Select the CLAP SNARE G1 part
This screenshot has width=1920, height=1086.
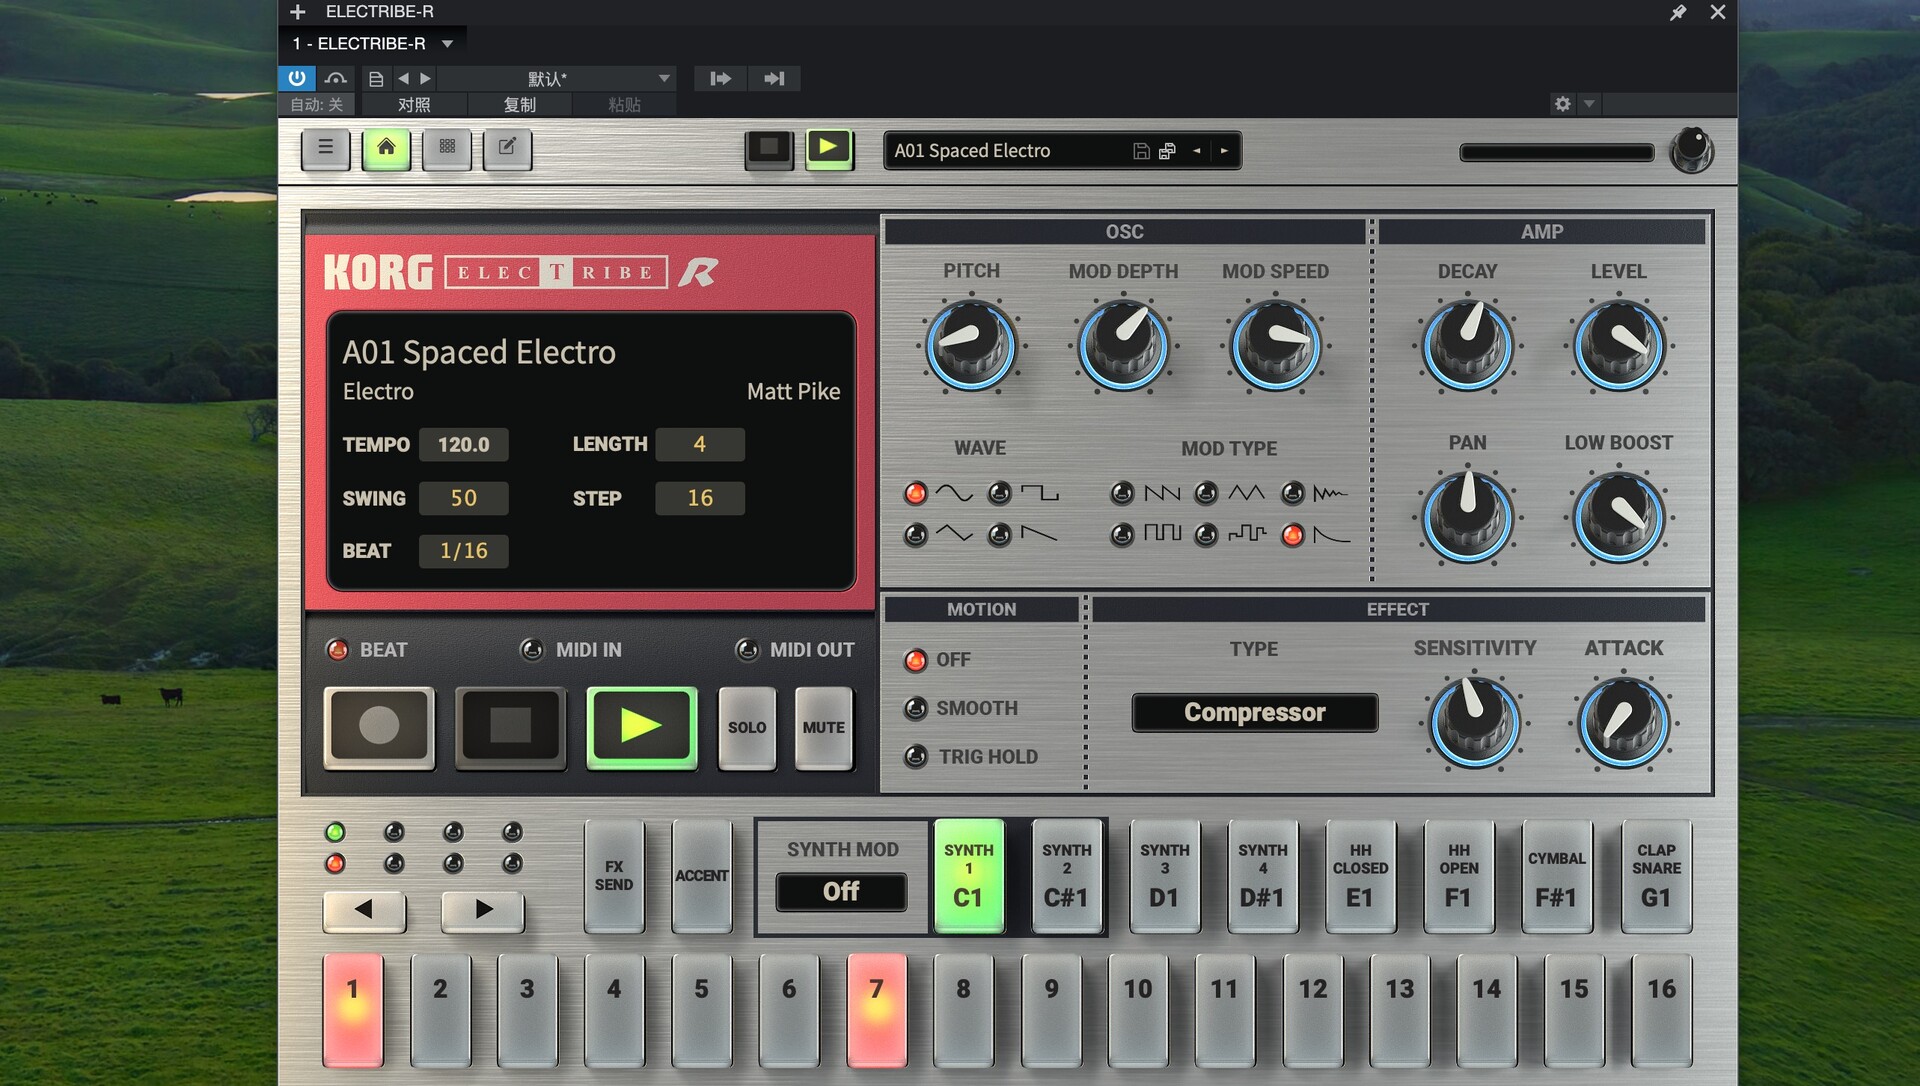click(1656, 876)
